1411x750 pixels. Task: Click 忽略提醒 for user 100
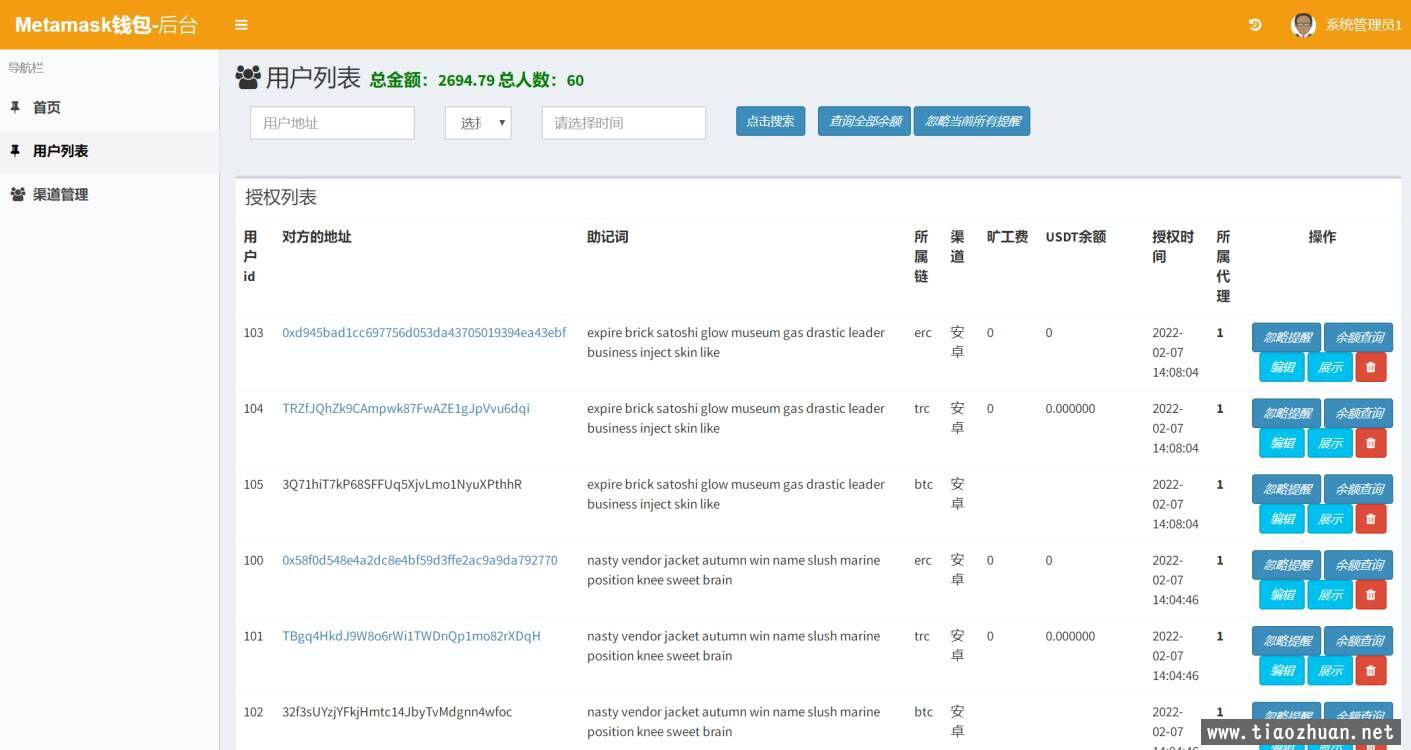(x=1286, y=565)
